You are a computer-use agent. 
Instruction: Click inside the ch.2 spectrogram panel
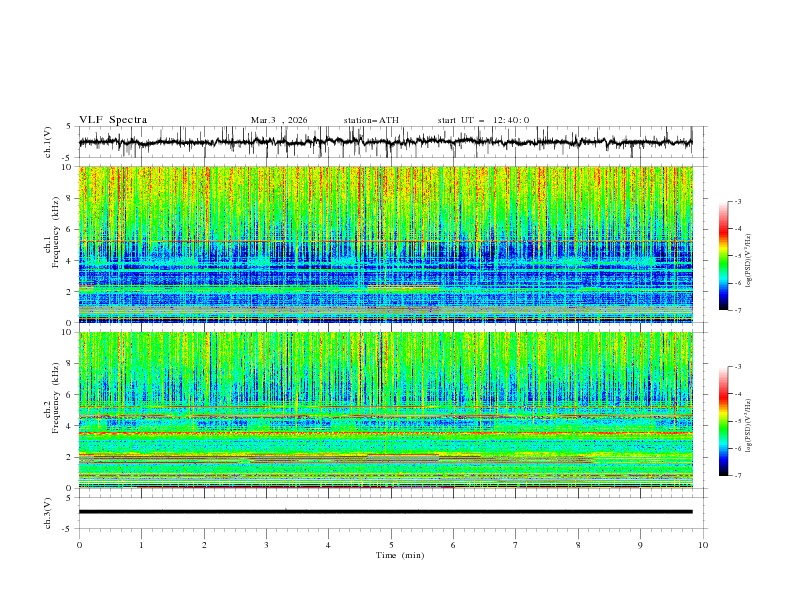click(385, 410)
